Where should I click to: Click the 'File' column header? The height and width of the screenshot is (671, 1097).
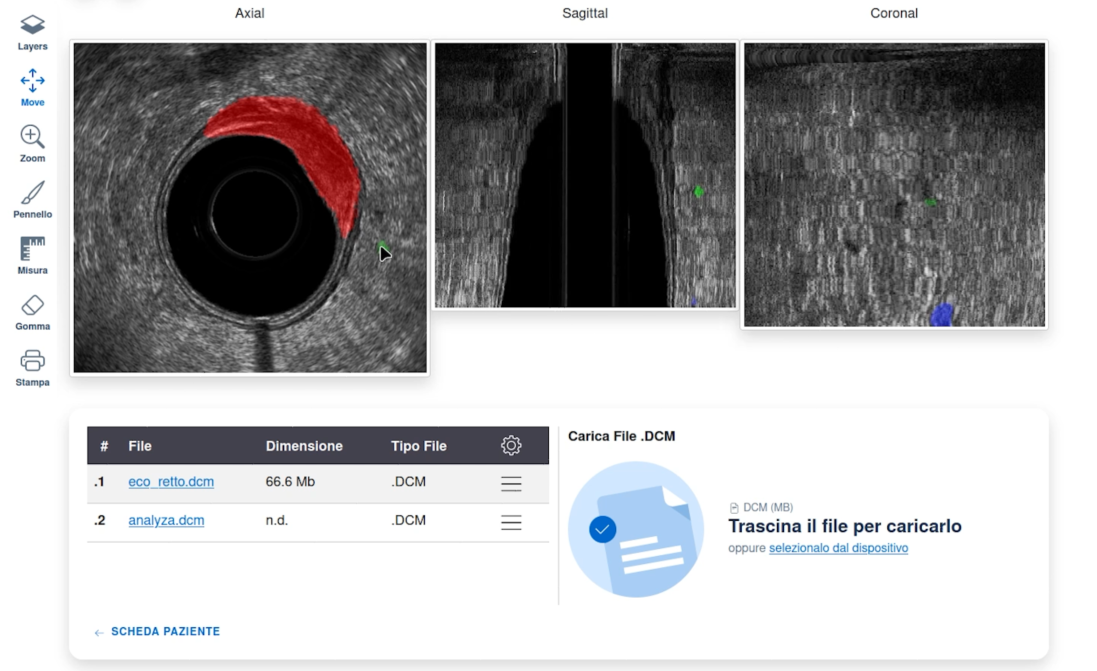(140, 446)
